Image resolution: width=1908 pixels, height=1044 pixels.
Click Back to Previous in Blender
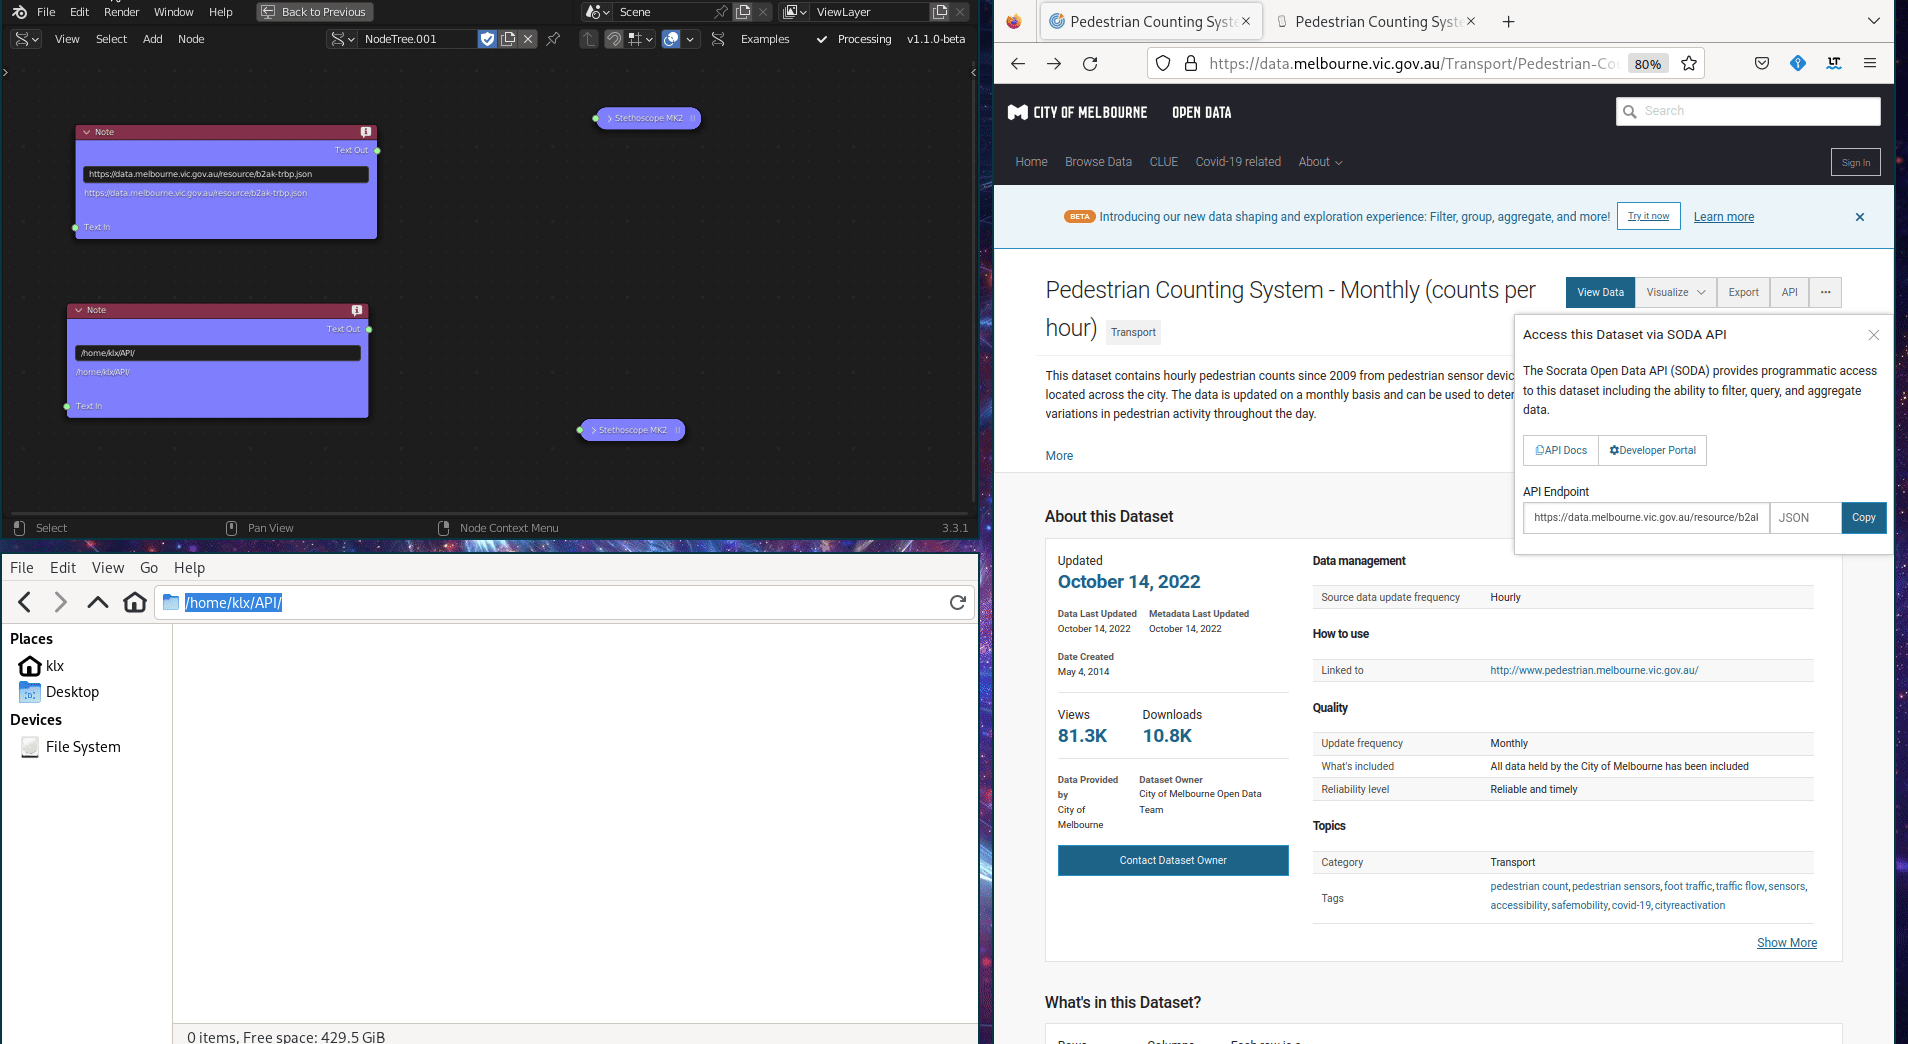point(315,12)
